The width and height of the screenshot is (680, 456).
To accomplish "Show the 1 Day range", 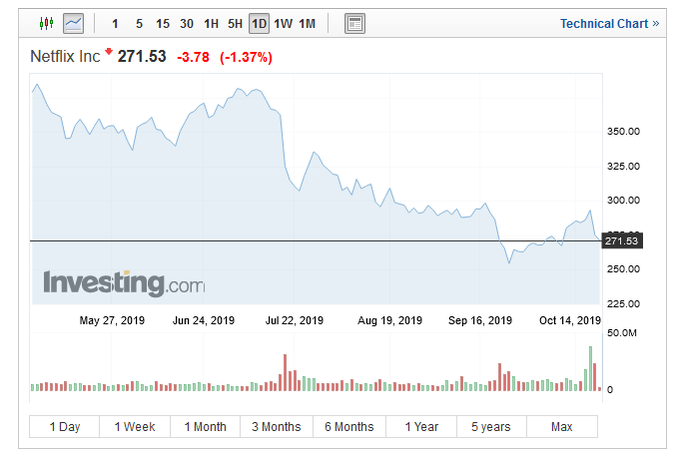I will [65, 426].
